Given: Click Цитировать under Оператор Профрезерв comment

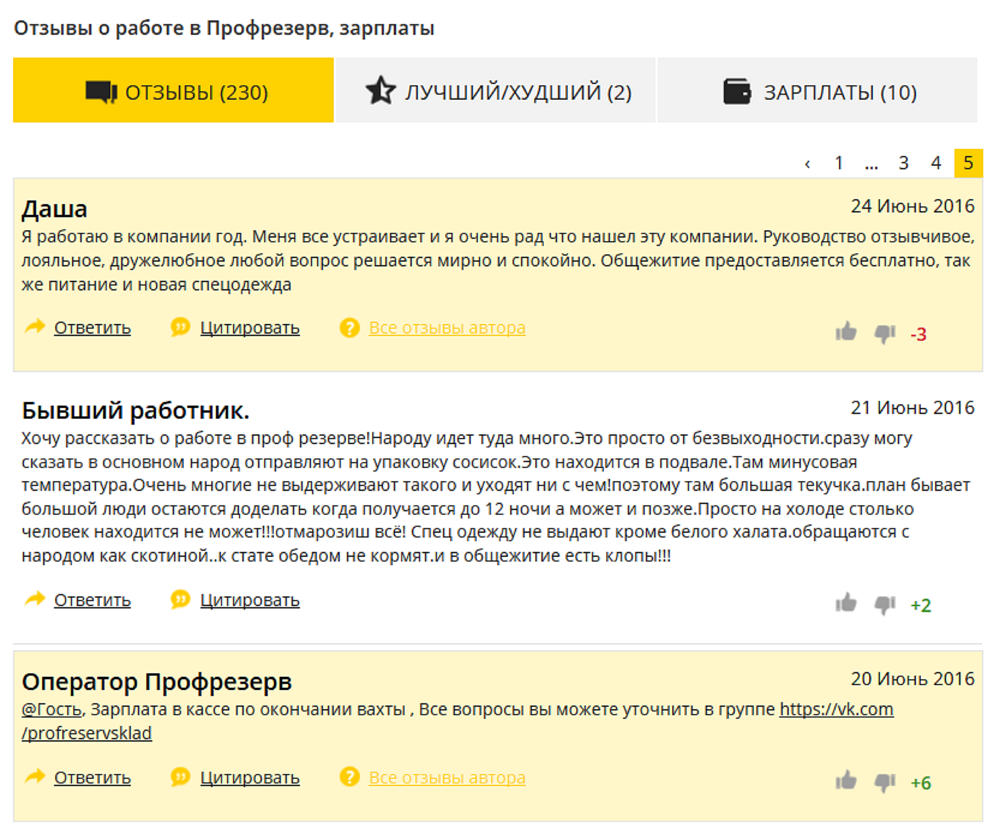Looking at the screenshot, I should (x=250, y=778).
